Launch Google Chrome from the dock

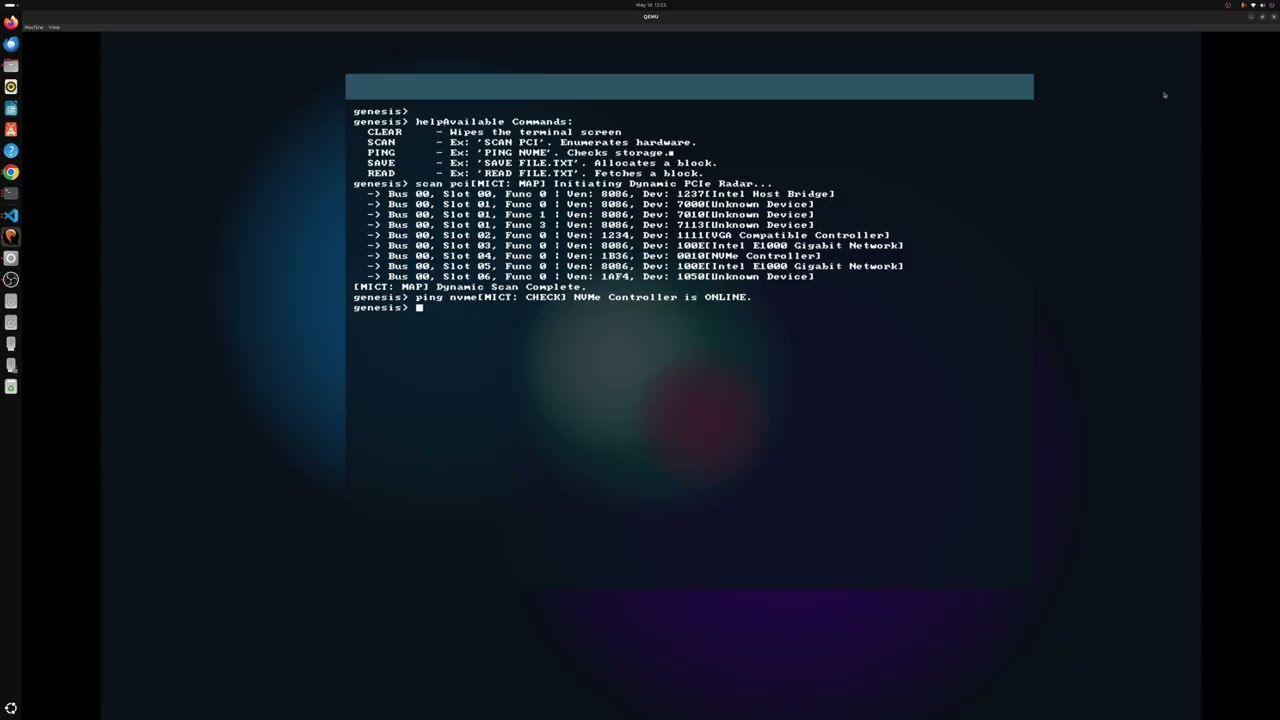tap(11, 172)
